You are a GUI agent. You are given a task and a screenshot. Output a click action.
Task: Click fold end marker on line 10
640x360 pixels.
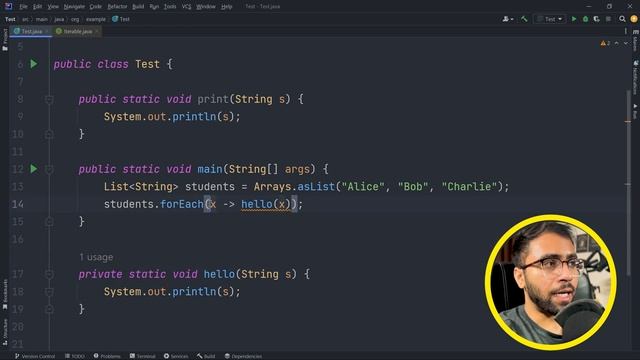tap(49, 134)
